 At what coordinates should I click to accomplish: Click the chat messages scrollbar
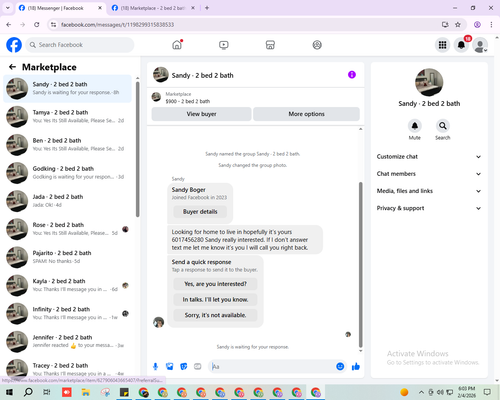[x=360, y=265]
